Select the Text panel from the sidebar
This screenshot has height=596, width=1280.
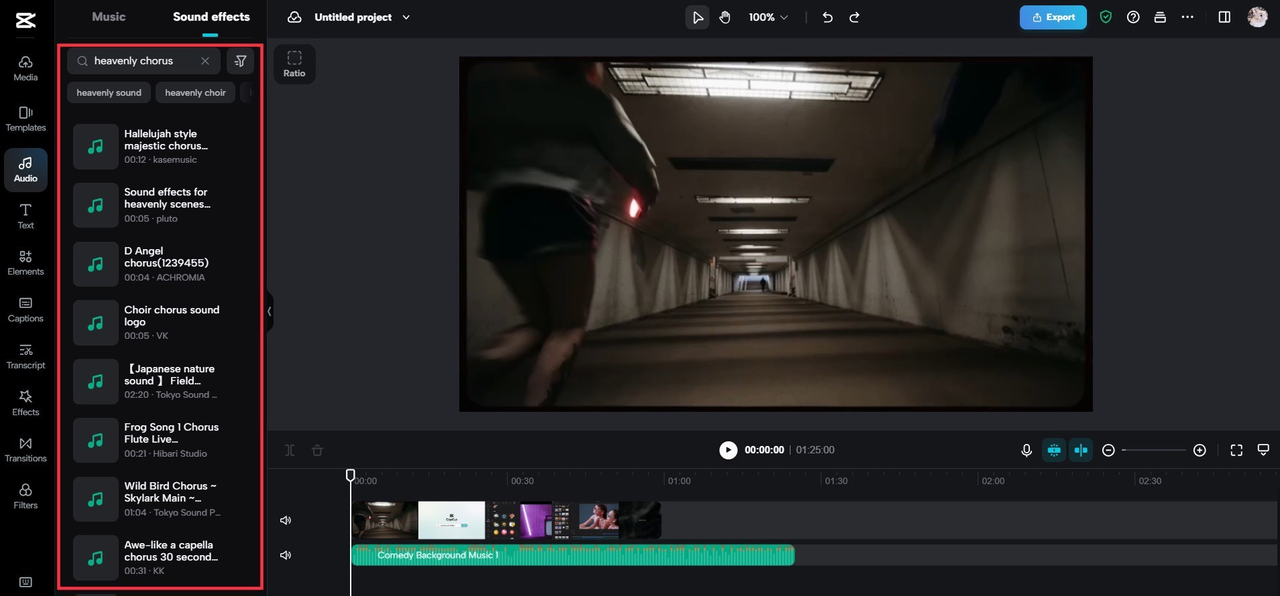click(25, 216)
